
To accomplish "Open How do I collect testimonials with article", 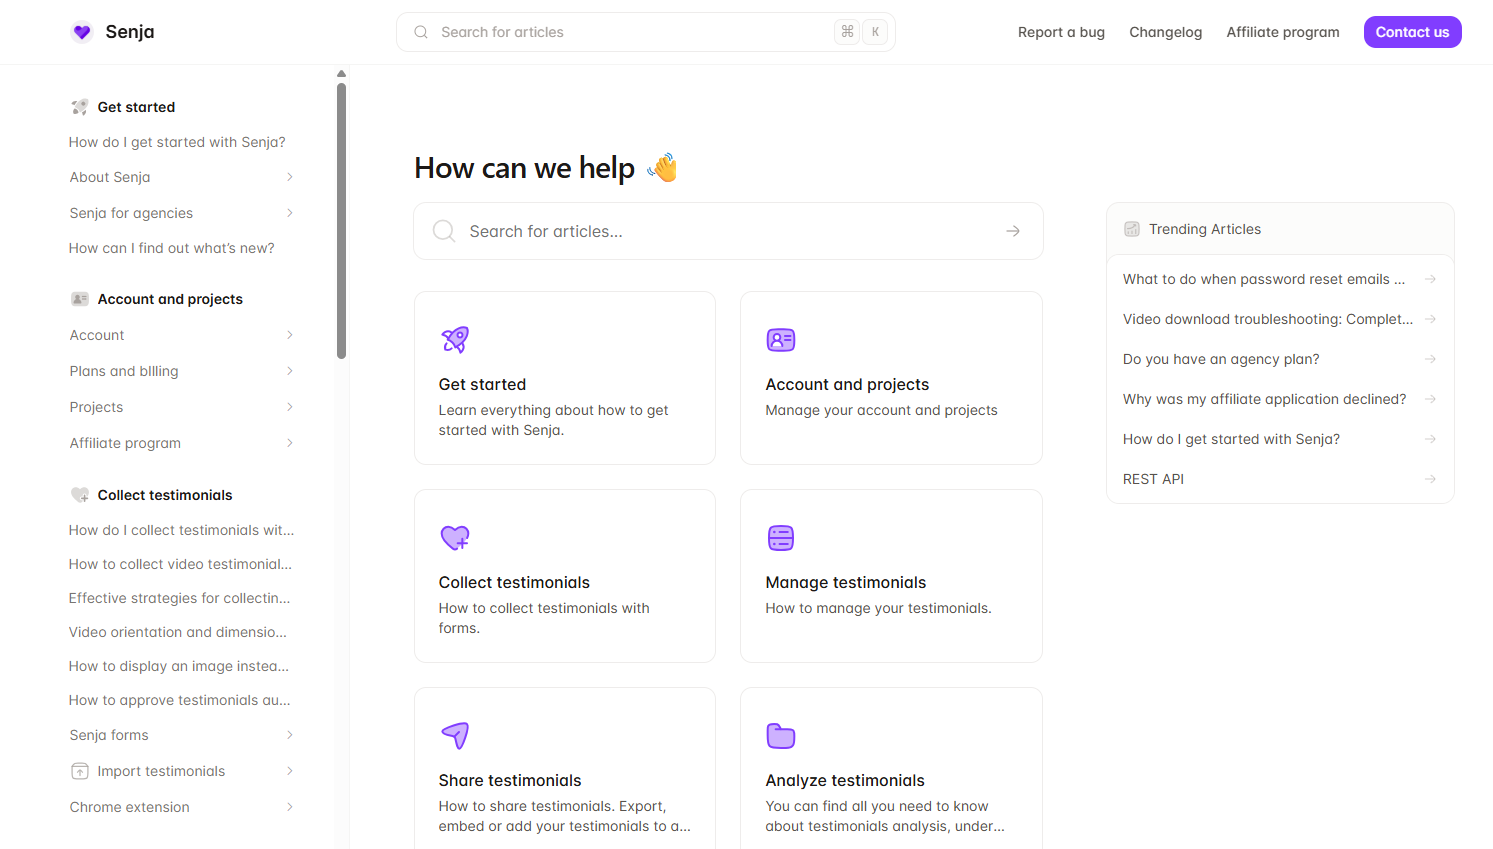I will [x=181, y=530].
